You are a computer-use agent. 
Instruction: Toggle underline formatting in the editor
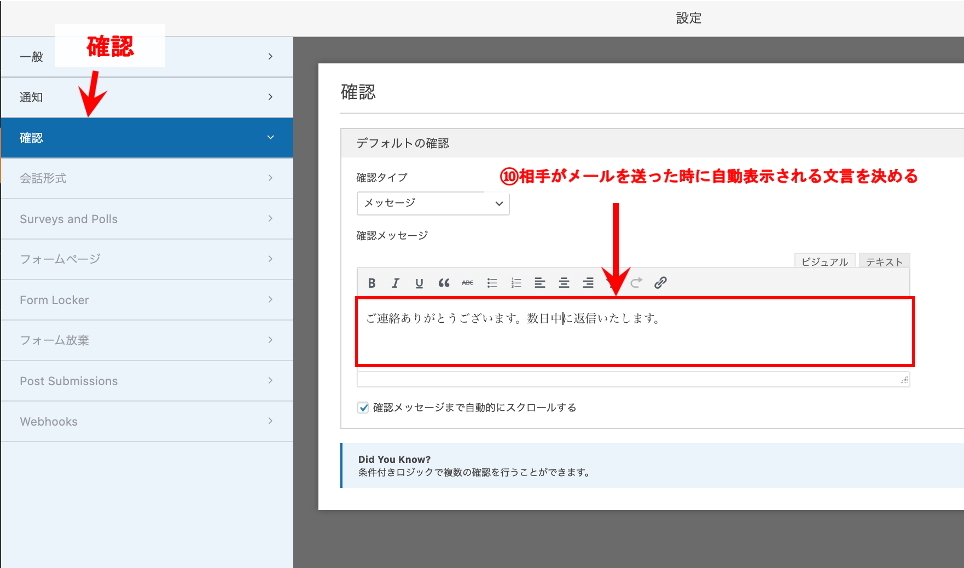(x=419, y=283)
